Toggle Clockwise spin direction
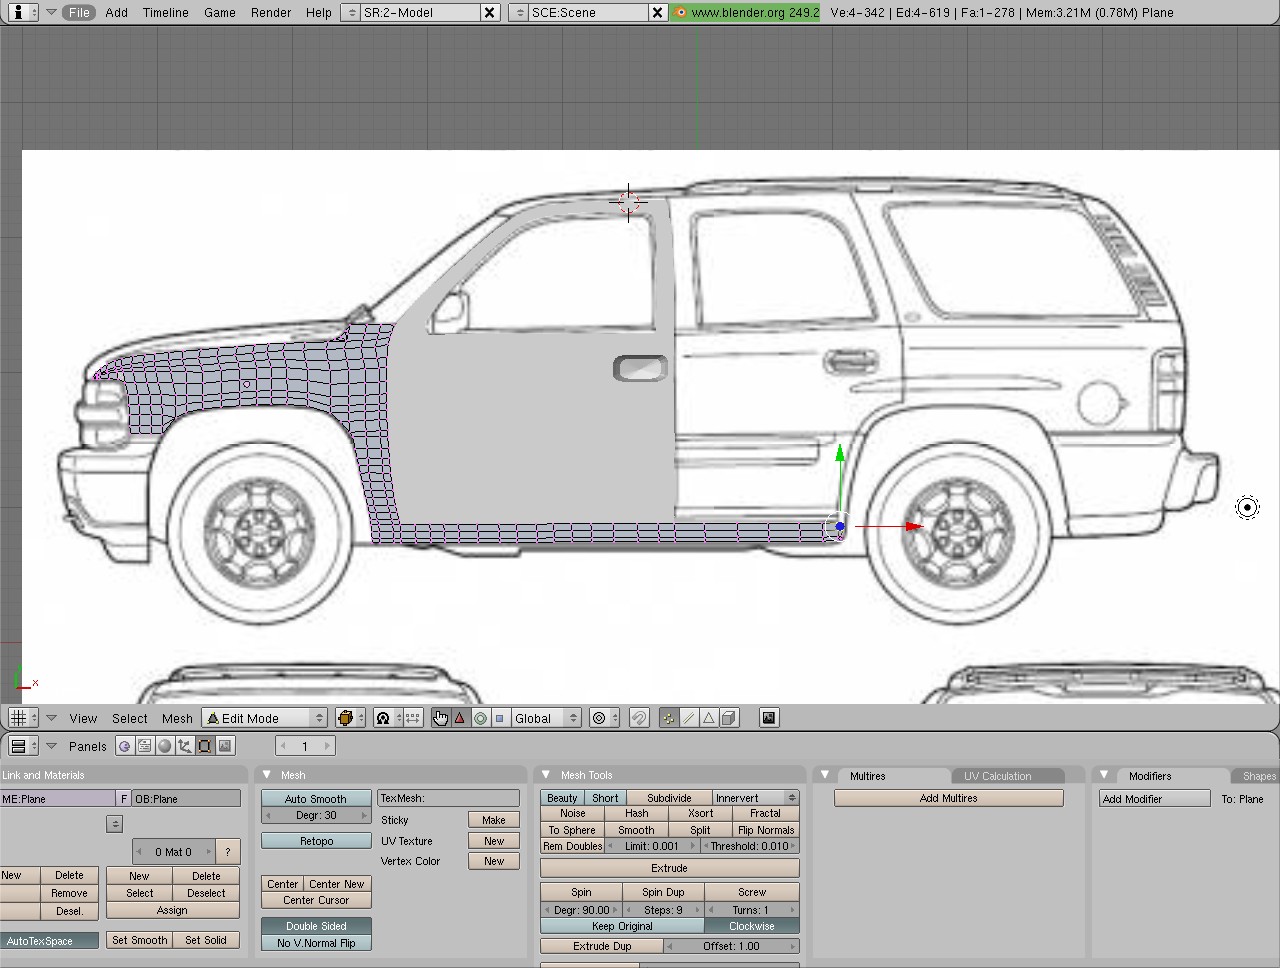Image resolution: width=1280 pixels, height=968 pixels. point(752,926)
